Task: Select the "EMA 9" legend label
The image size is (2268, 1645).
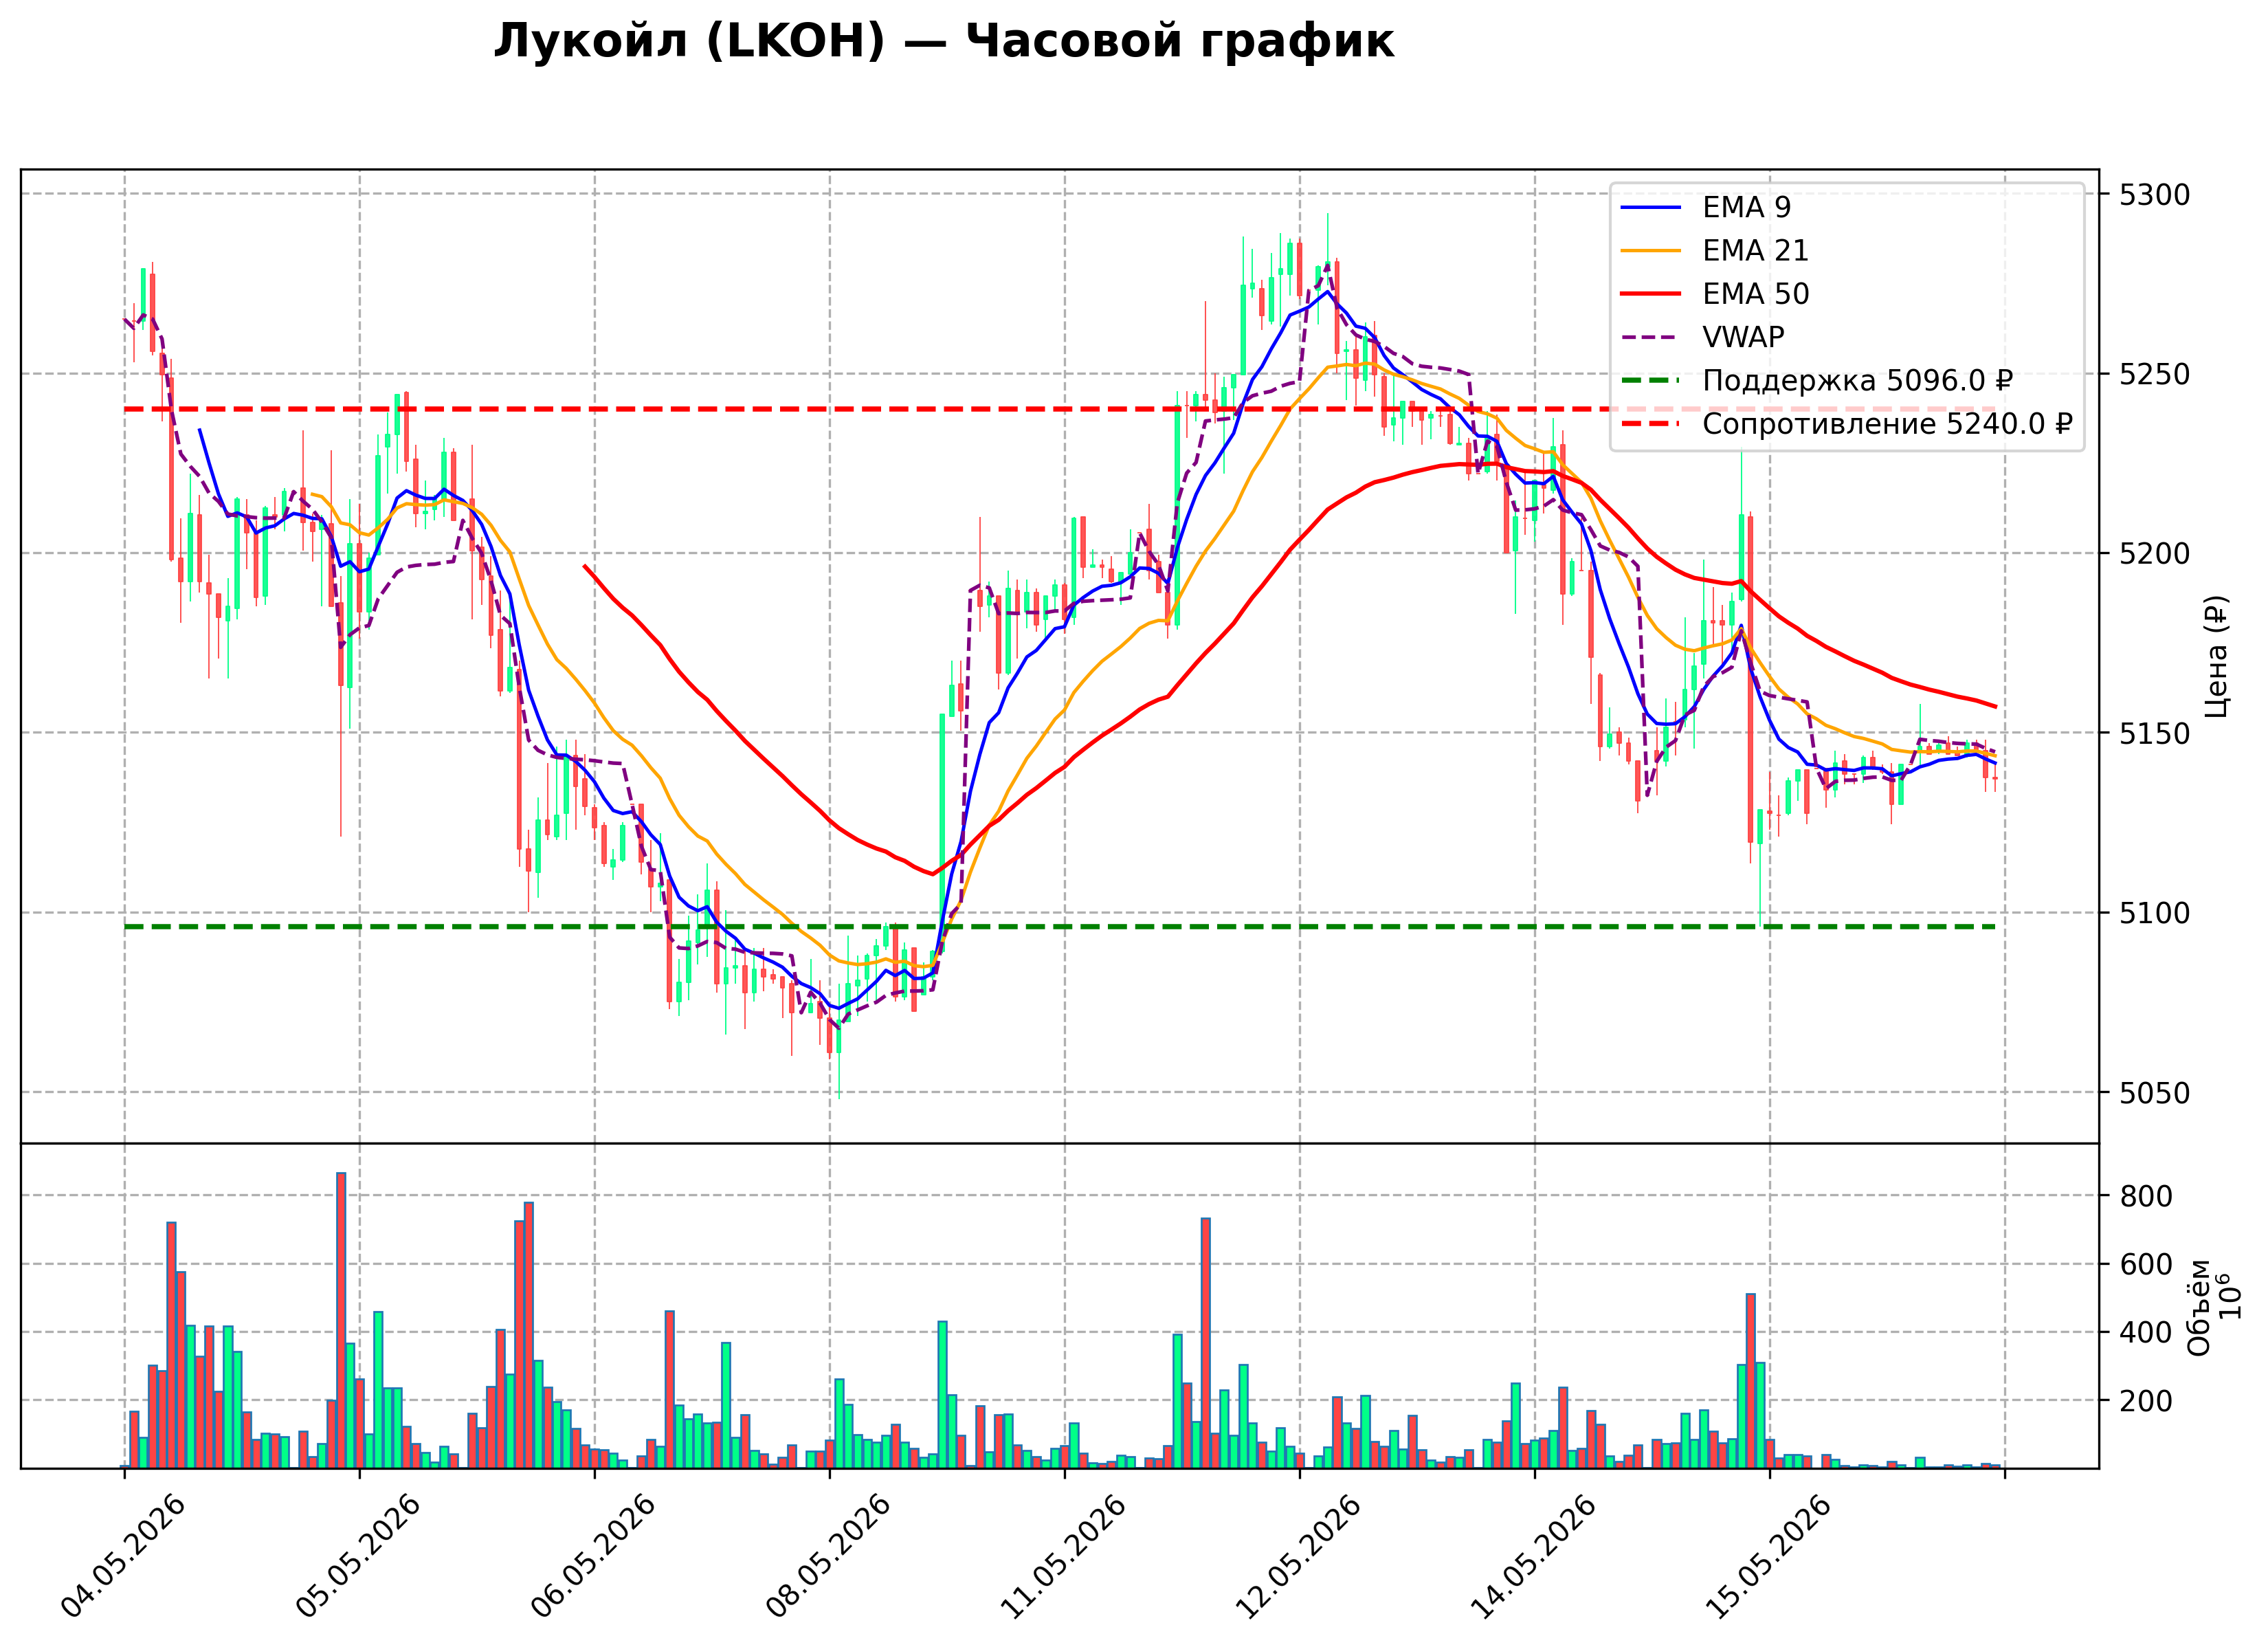Action: tap(1746, 207)
